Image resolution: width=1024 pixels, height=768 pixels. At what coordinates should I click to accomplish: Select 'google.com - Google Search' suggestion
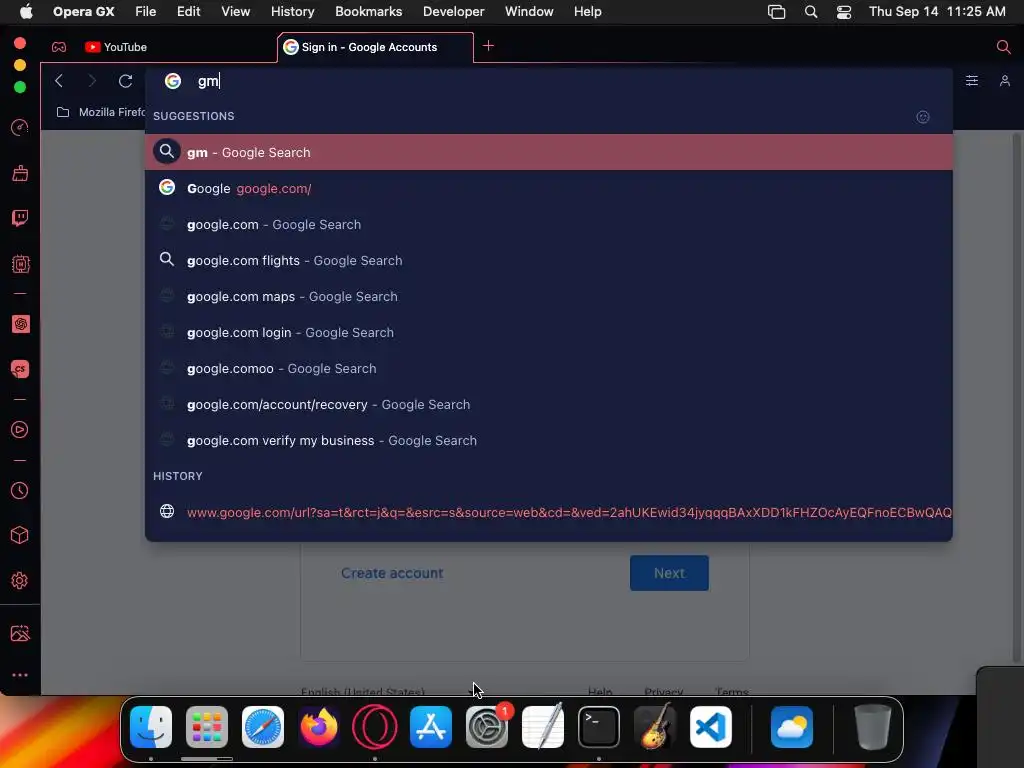[549, 224]
